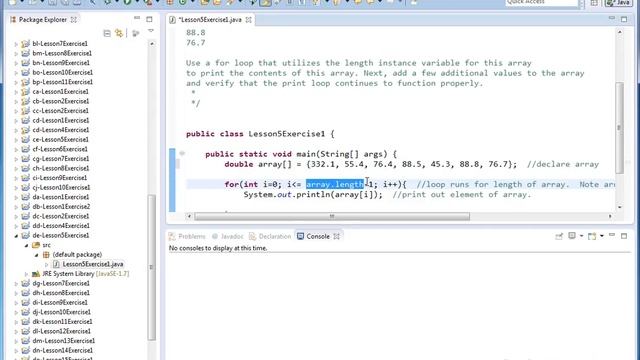Select the Lesson5Exercise1.java editor tab

pos(211,20)
